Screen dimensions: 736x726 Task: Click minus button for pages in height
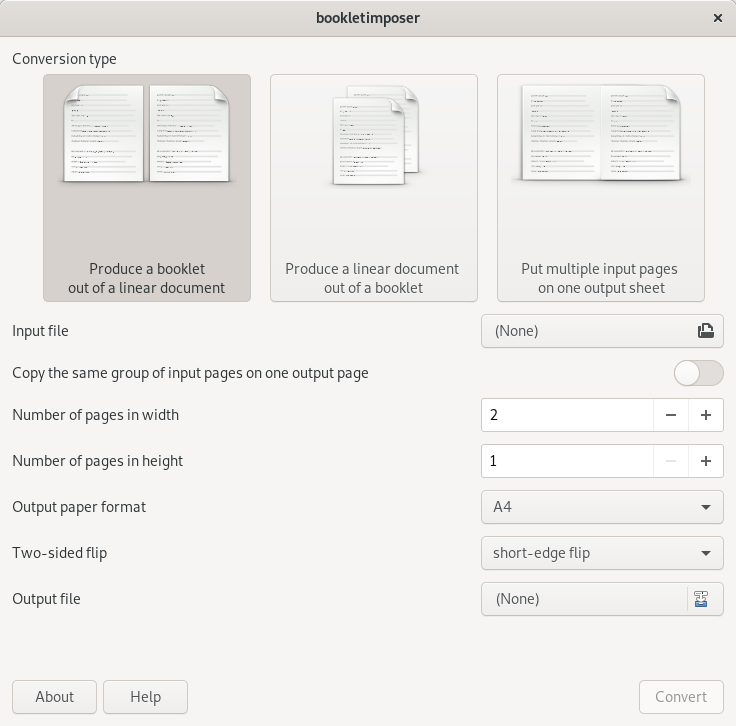(x=670, y=461)
